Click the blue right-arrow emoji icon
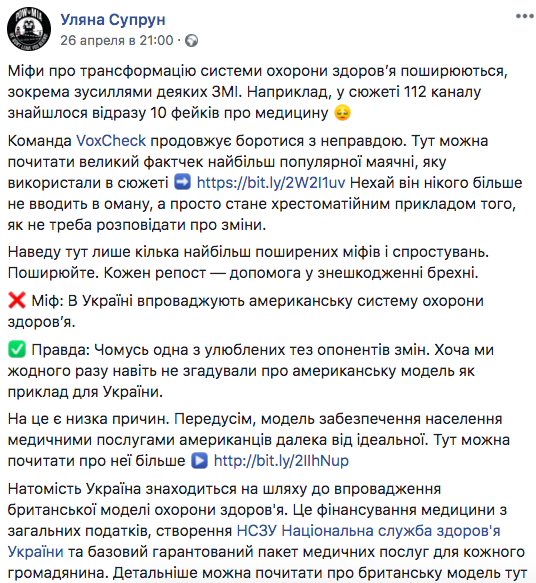The height and width of the screenshot is (583, 536). click(183, 183)
